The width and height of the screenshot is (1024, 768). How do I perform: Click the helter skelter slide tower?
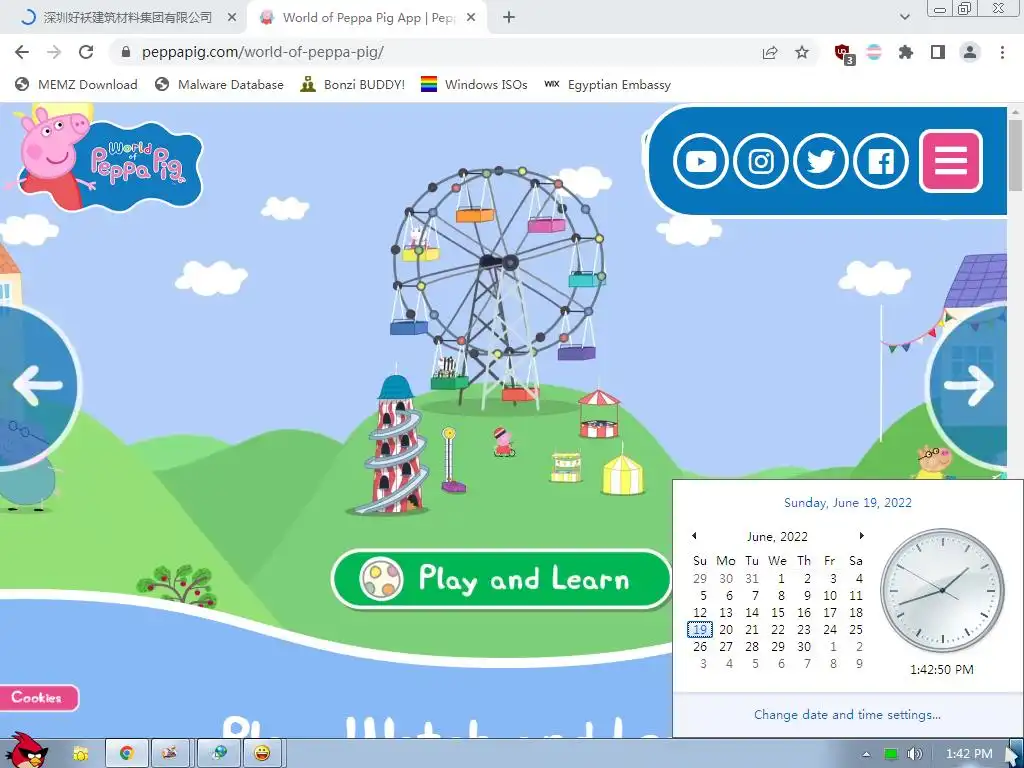[394, 445]
